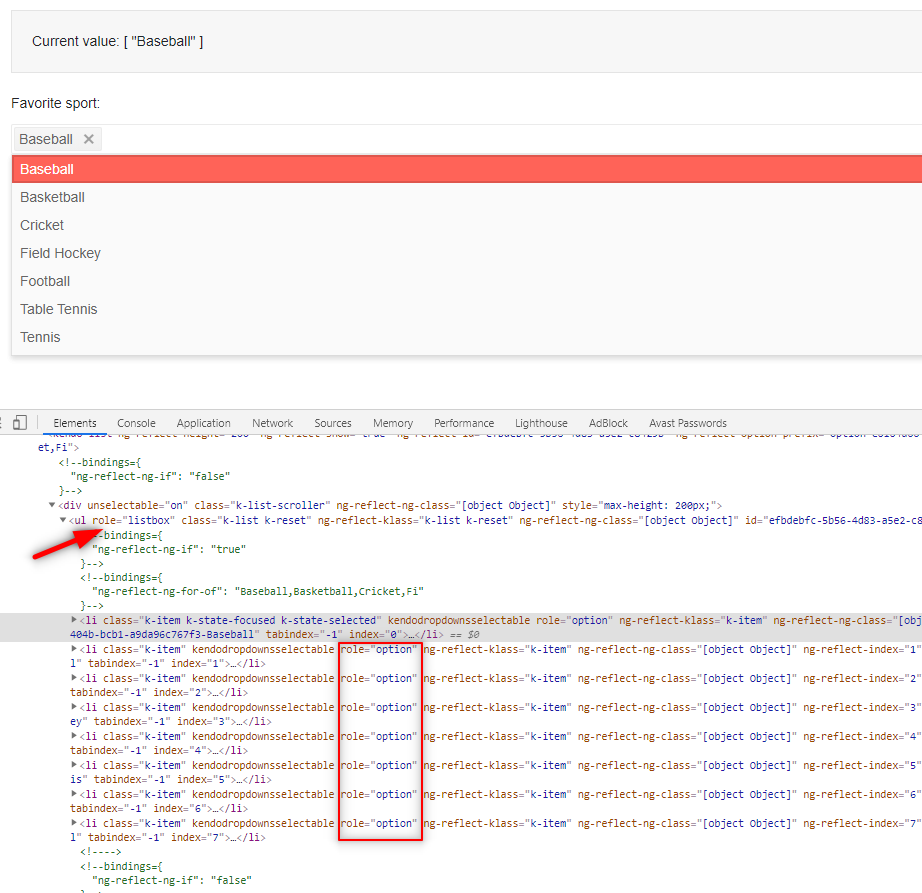Toggle the device emulation toolbar icon
Image resolution: width=922 pixels, height=893 pixels.
pos(19,423)
